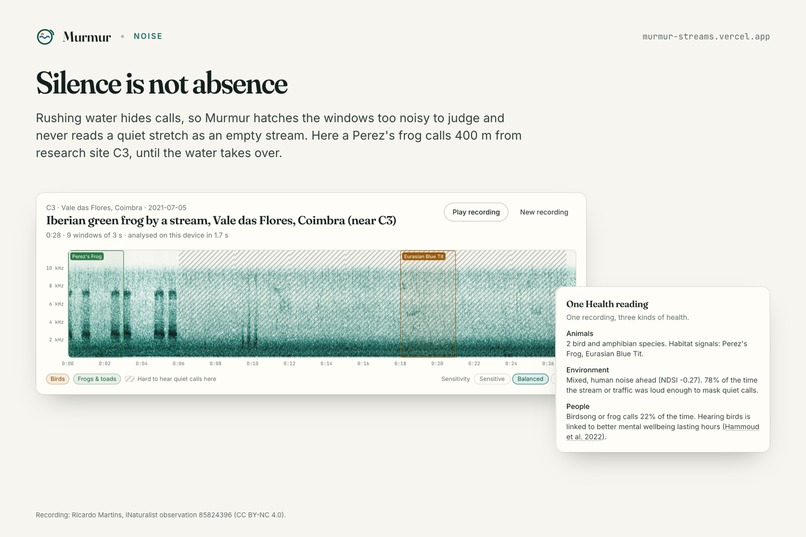Toggle the Birds filter chip
Image resolution: width=806 pixels, height=537 pixels.
pos(58,379)
